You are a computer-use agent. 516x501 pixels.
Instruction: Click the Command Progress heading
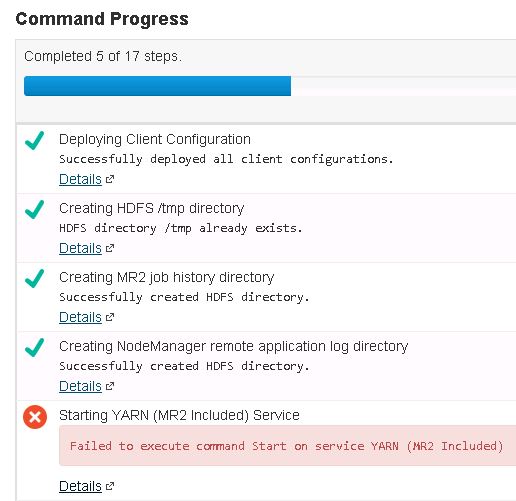pos(102,19)
